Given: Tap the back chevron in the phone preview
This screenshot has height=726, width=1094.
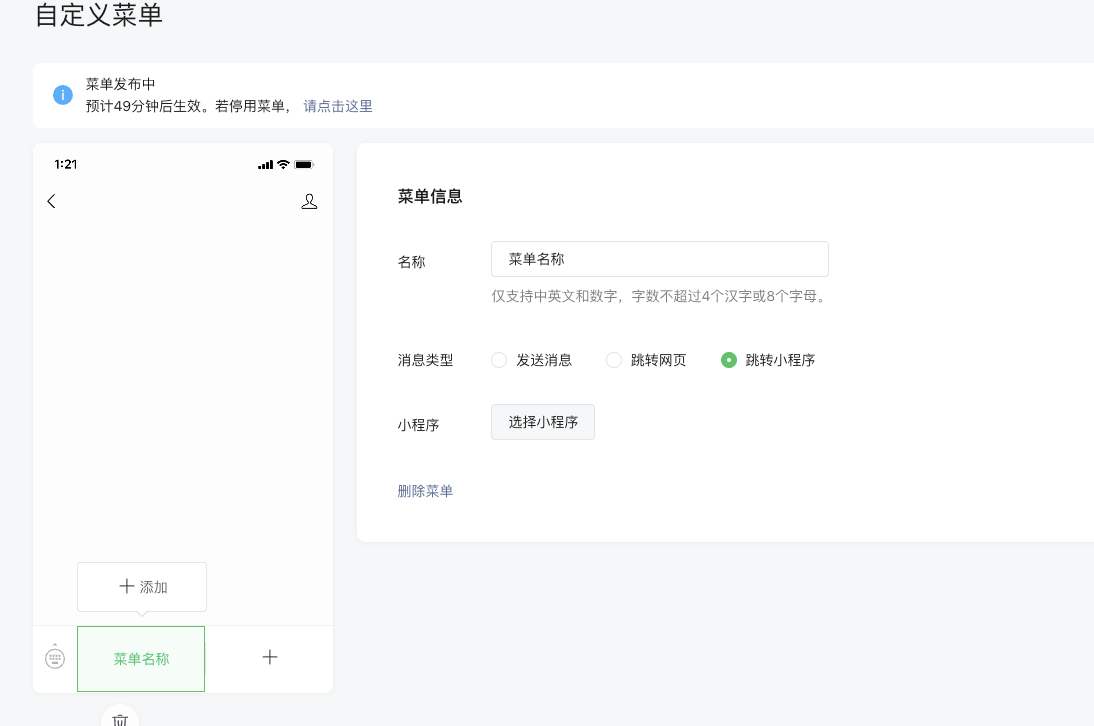Looking at the screenshot, I should point(52,201).
